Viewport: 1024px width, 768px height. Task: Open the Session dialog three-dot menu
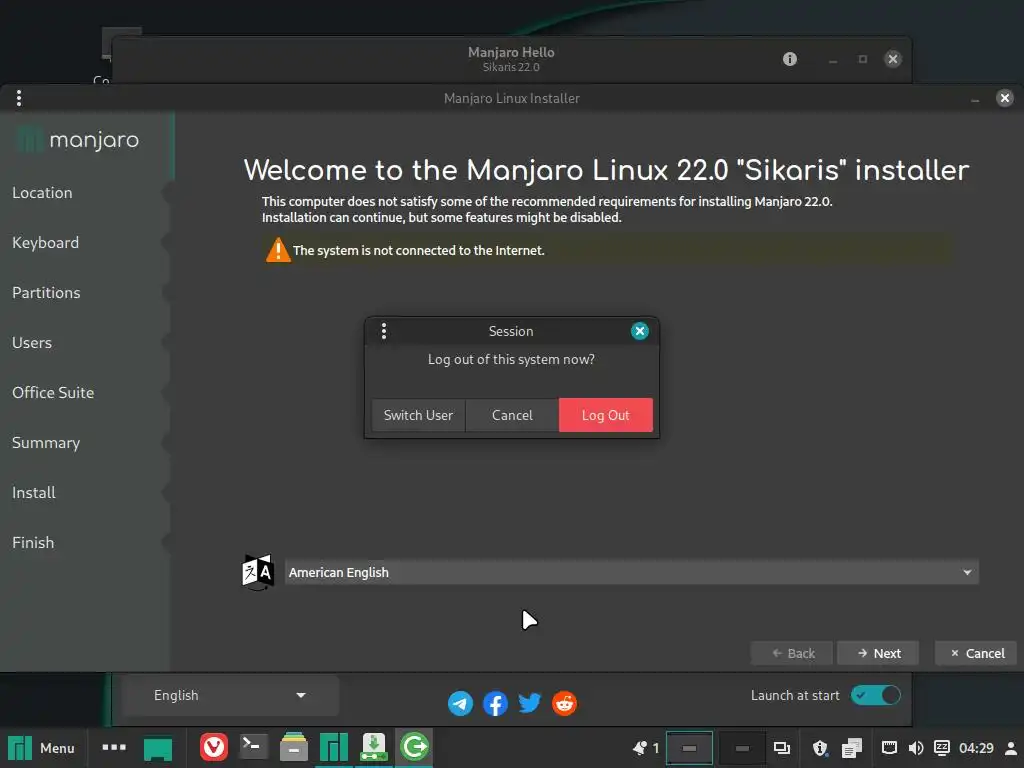point(384,331)
